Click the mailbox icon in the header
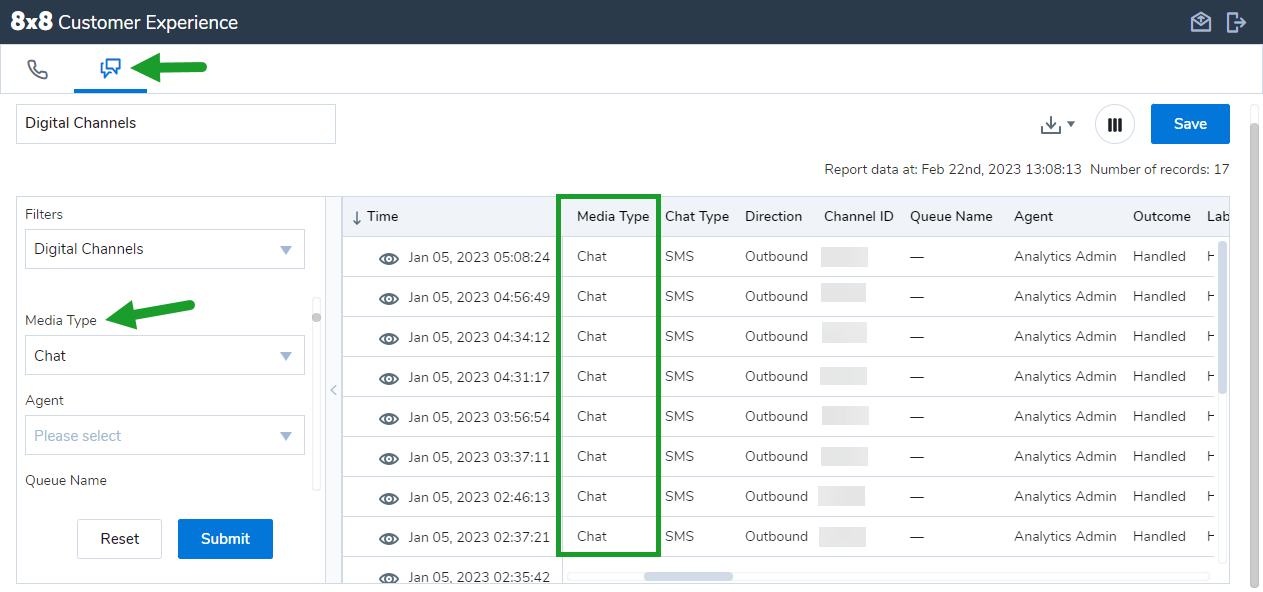This screenshot has height=592, width=1263. [x=1200, y=21]
